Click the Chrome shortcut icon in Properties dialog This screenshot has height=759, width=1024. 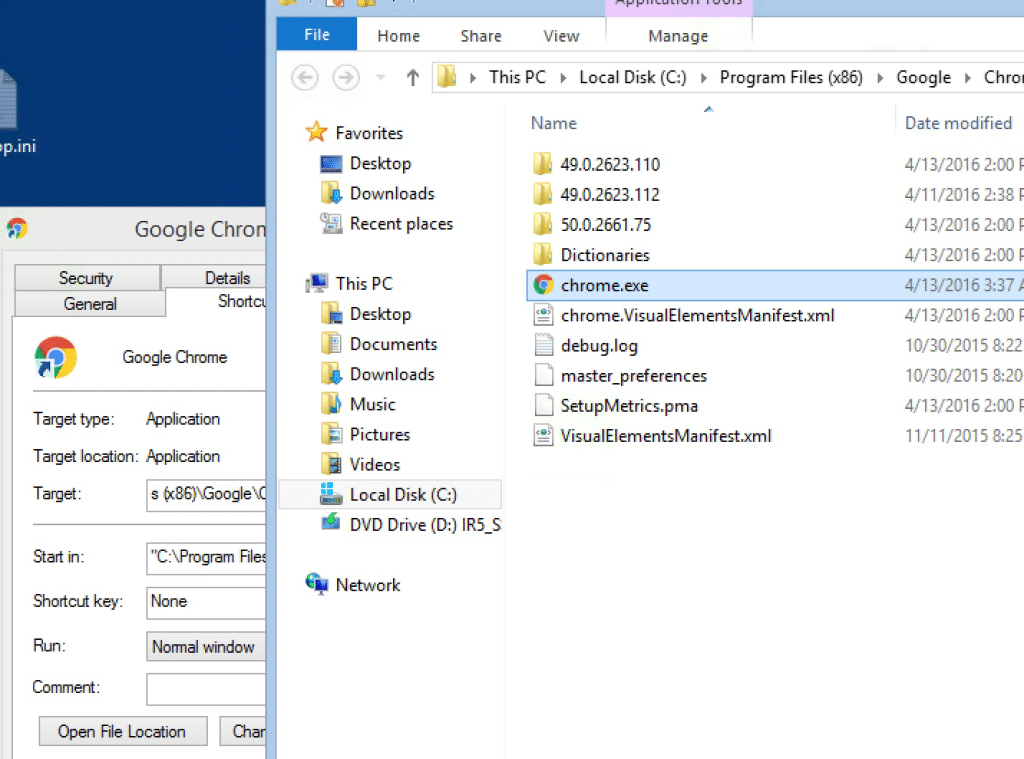pyautogui.click(x=56, y=357)
